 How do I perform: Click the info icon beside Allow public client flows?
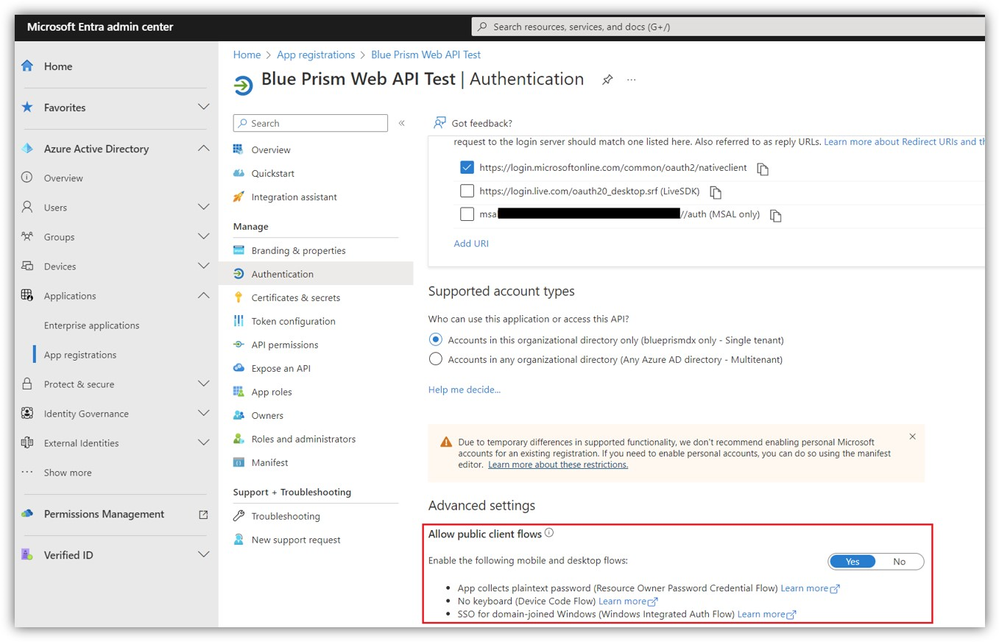pyautogui.click(x=549, y=533)
